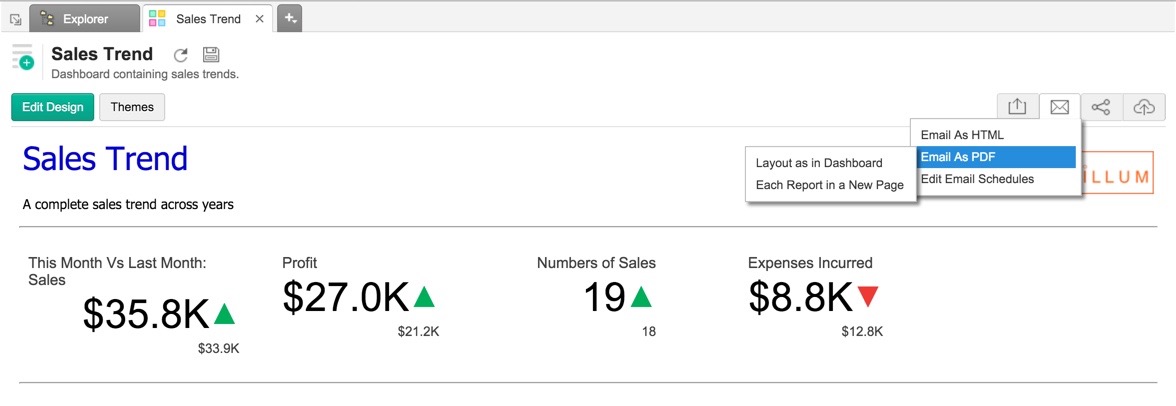Viewport: 1176px width, 406px height.
Task: Open the Export icon in toolbar
Action: point(1017,107)
